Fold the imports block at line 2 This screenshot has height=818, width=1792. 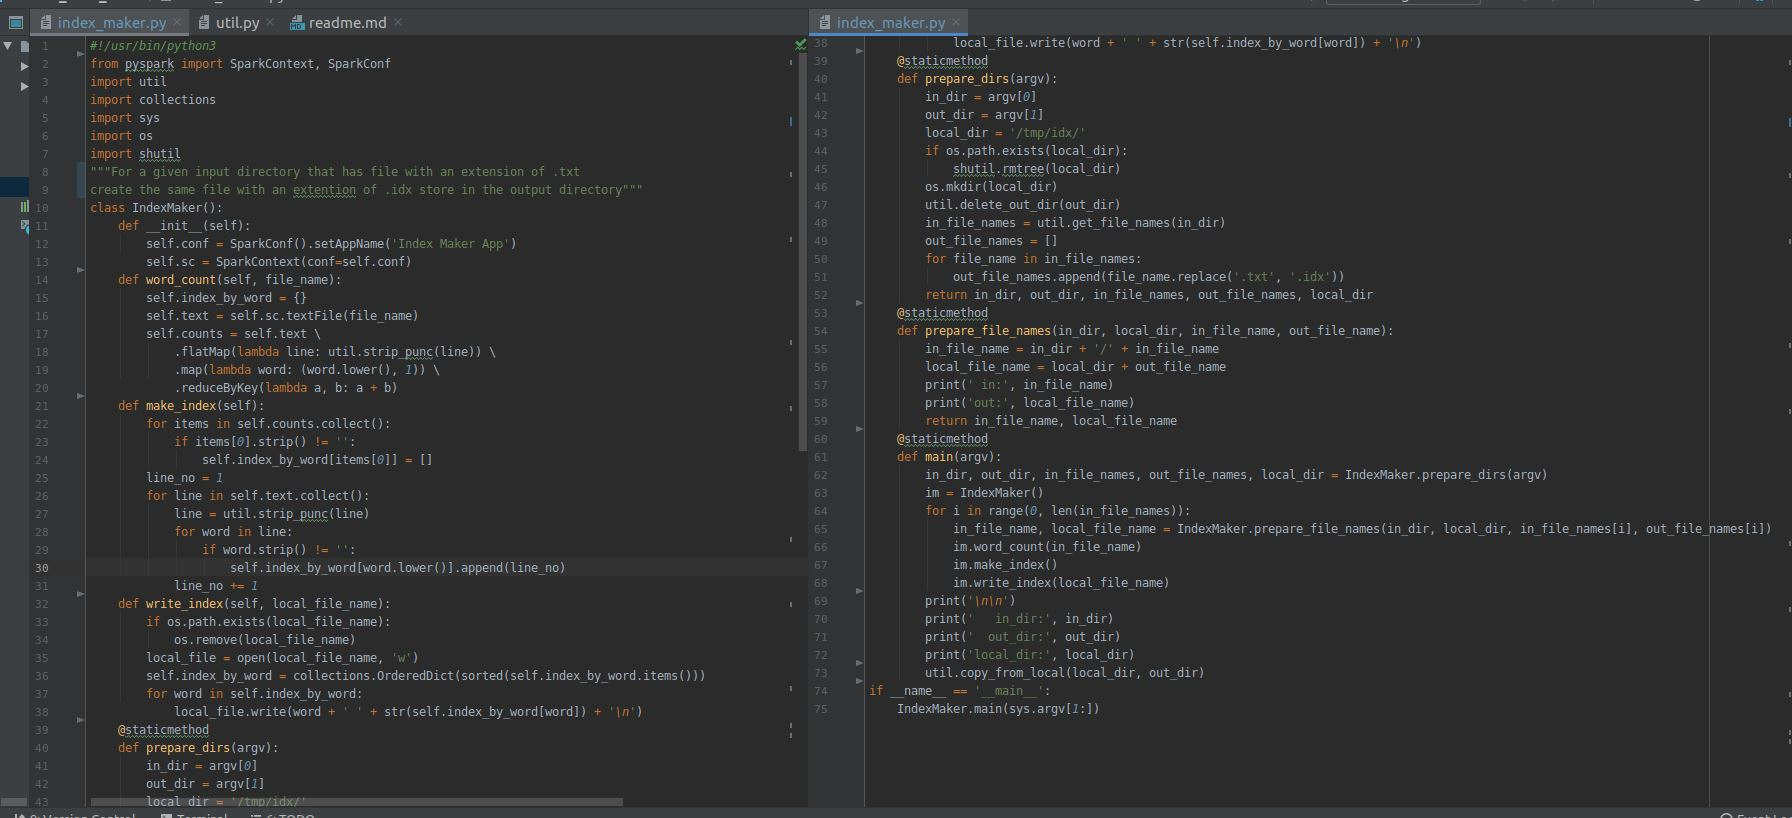coord(81,54)
